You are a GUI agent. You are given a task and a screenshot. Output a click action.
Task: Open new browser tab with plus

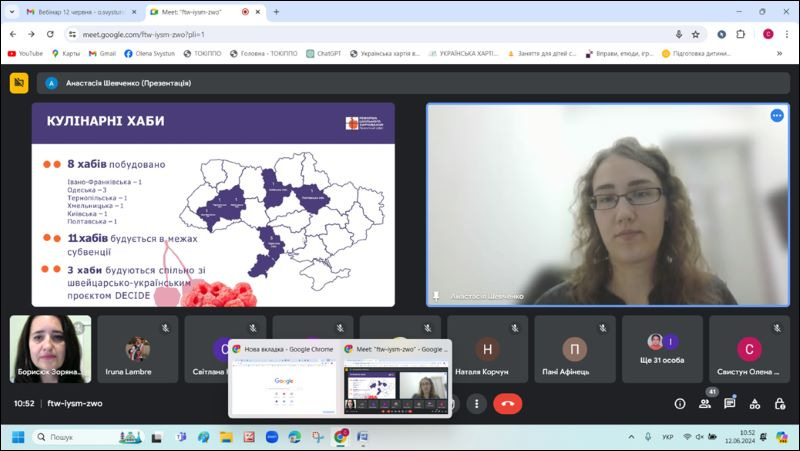click(276, 12)
